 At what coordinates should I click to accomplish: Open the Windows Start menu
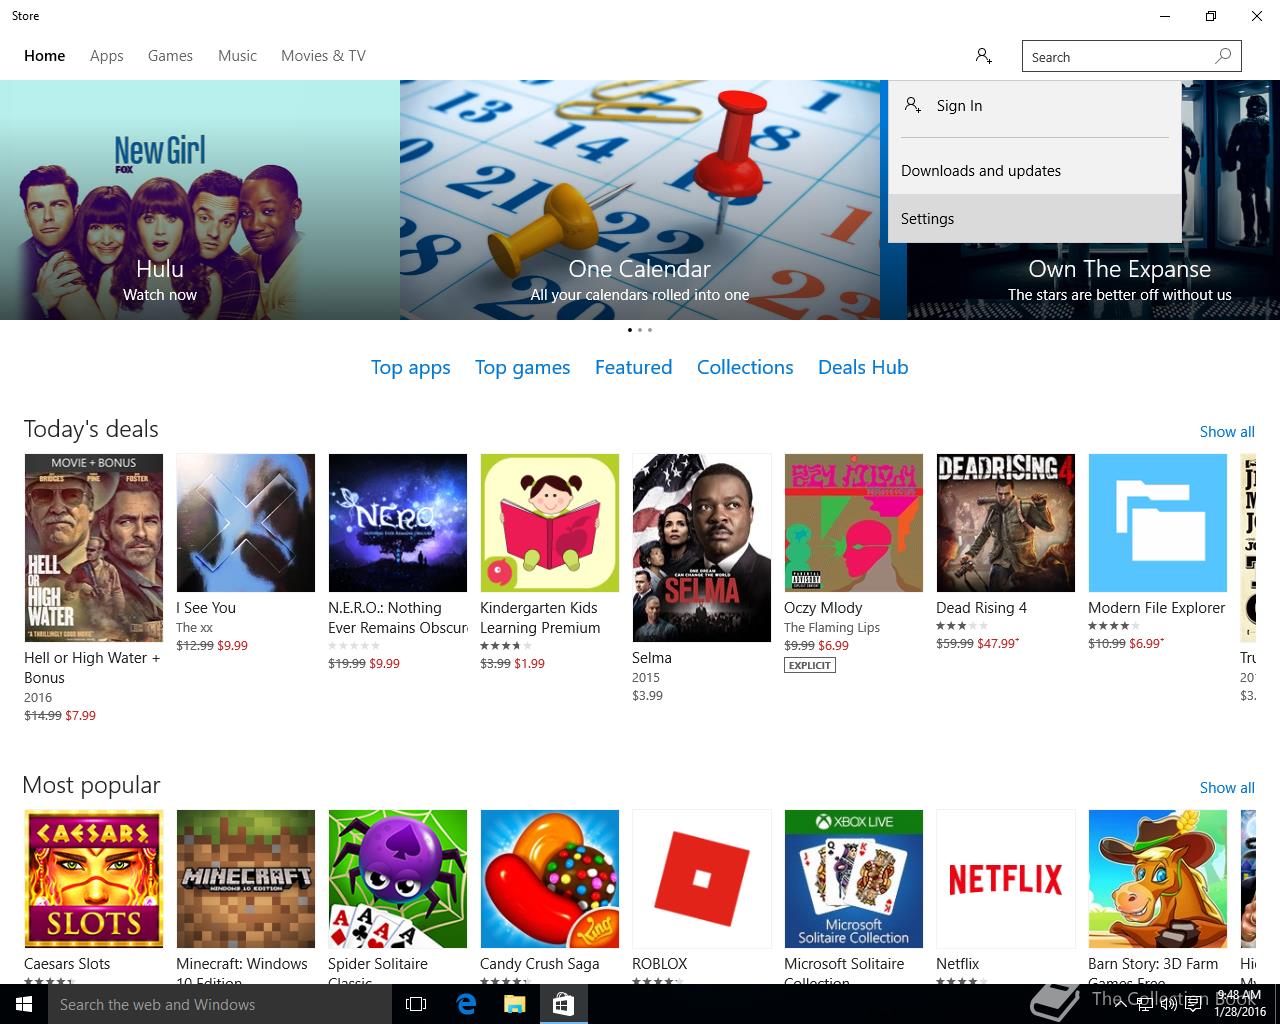pyautogui.click(x=24, y=1004)
